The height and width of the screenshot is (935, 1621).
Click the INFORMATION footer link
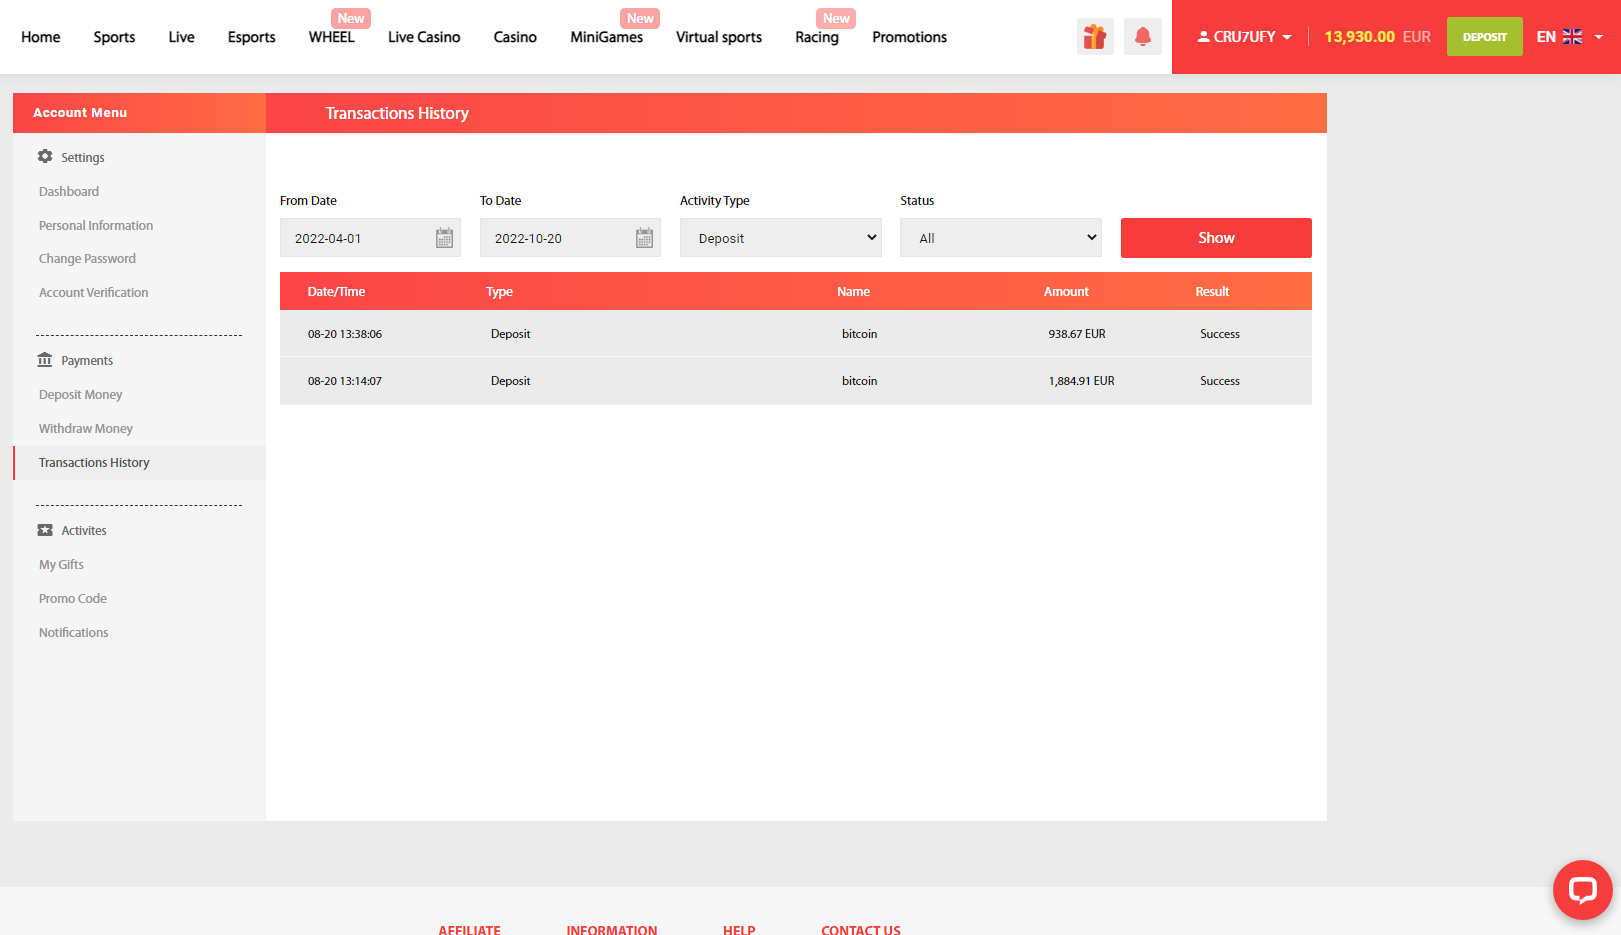tap(612, 929)
